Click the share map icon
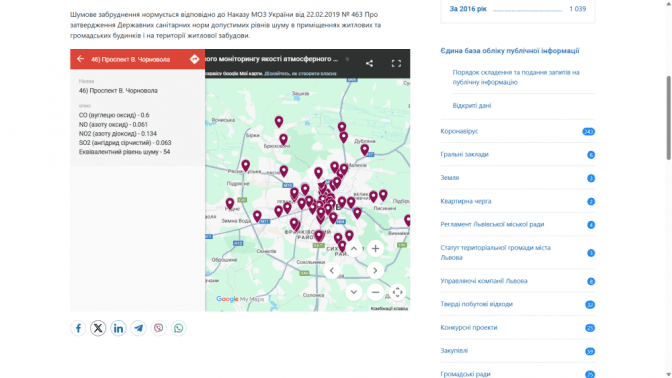 click(x=369, y=63)
